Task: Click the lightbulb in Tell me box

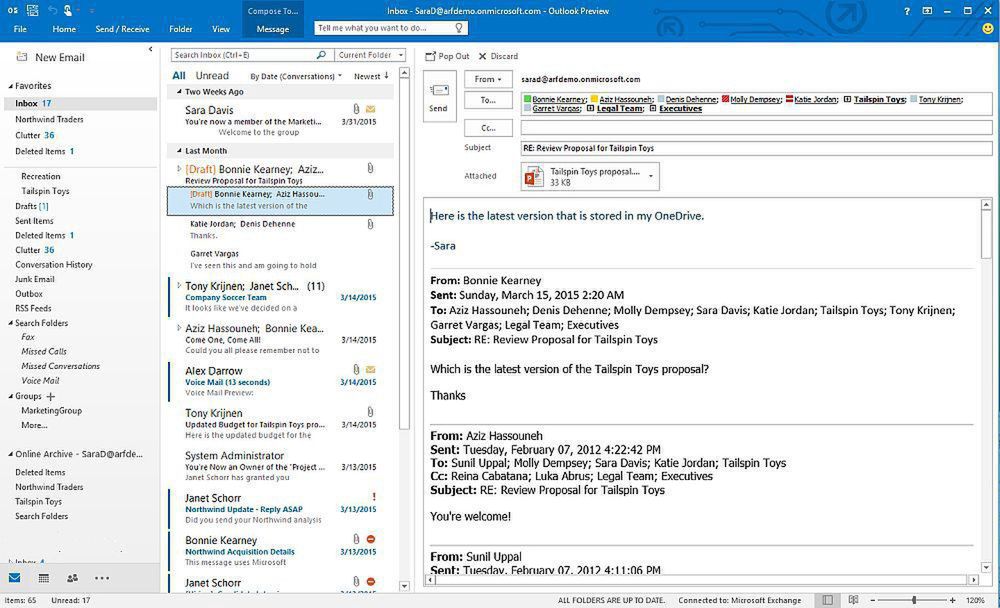Action: click(x=459, y=27)
